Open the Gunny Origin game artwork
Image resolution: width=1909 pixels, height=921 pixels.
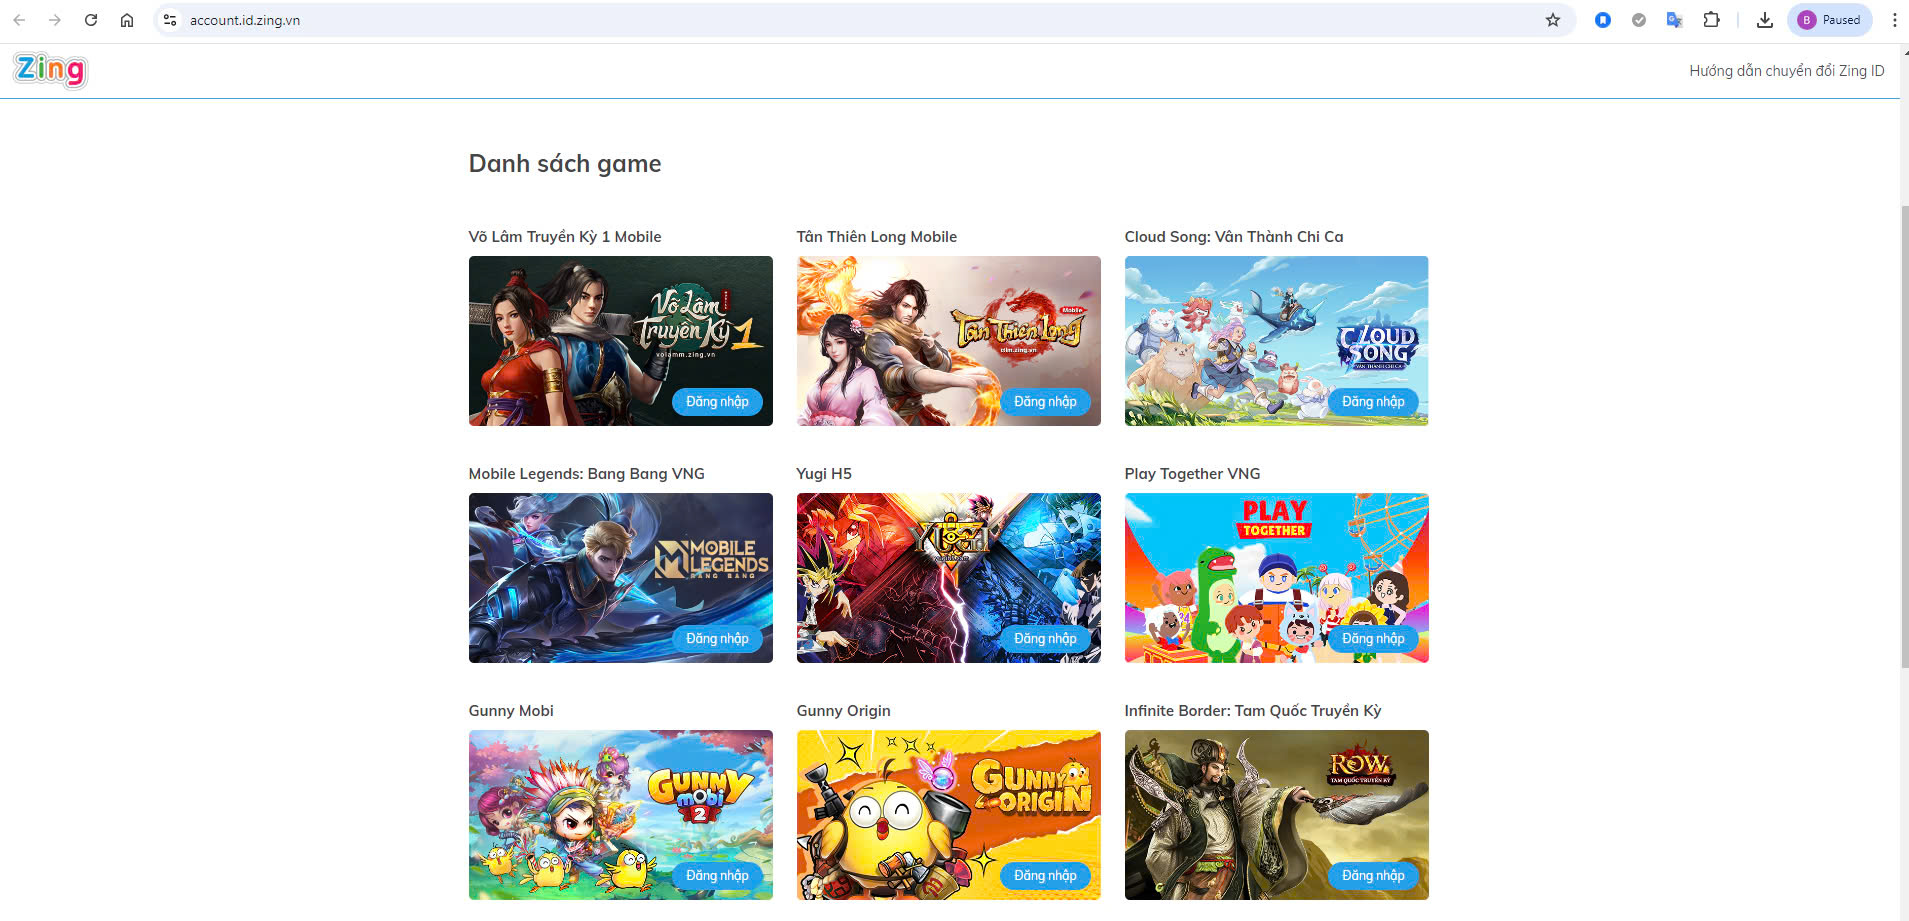[x=948, y=815]
